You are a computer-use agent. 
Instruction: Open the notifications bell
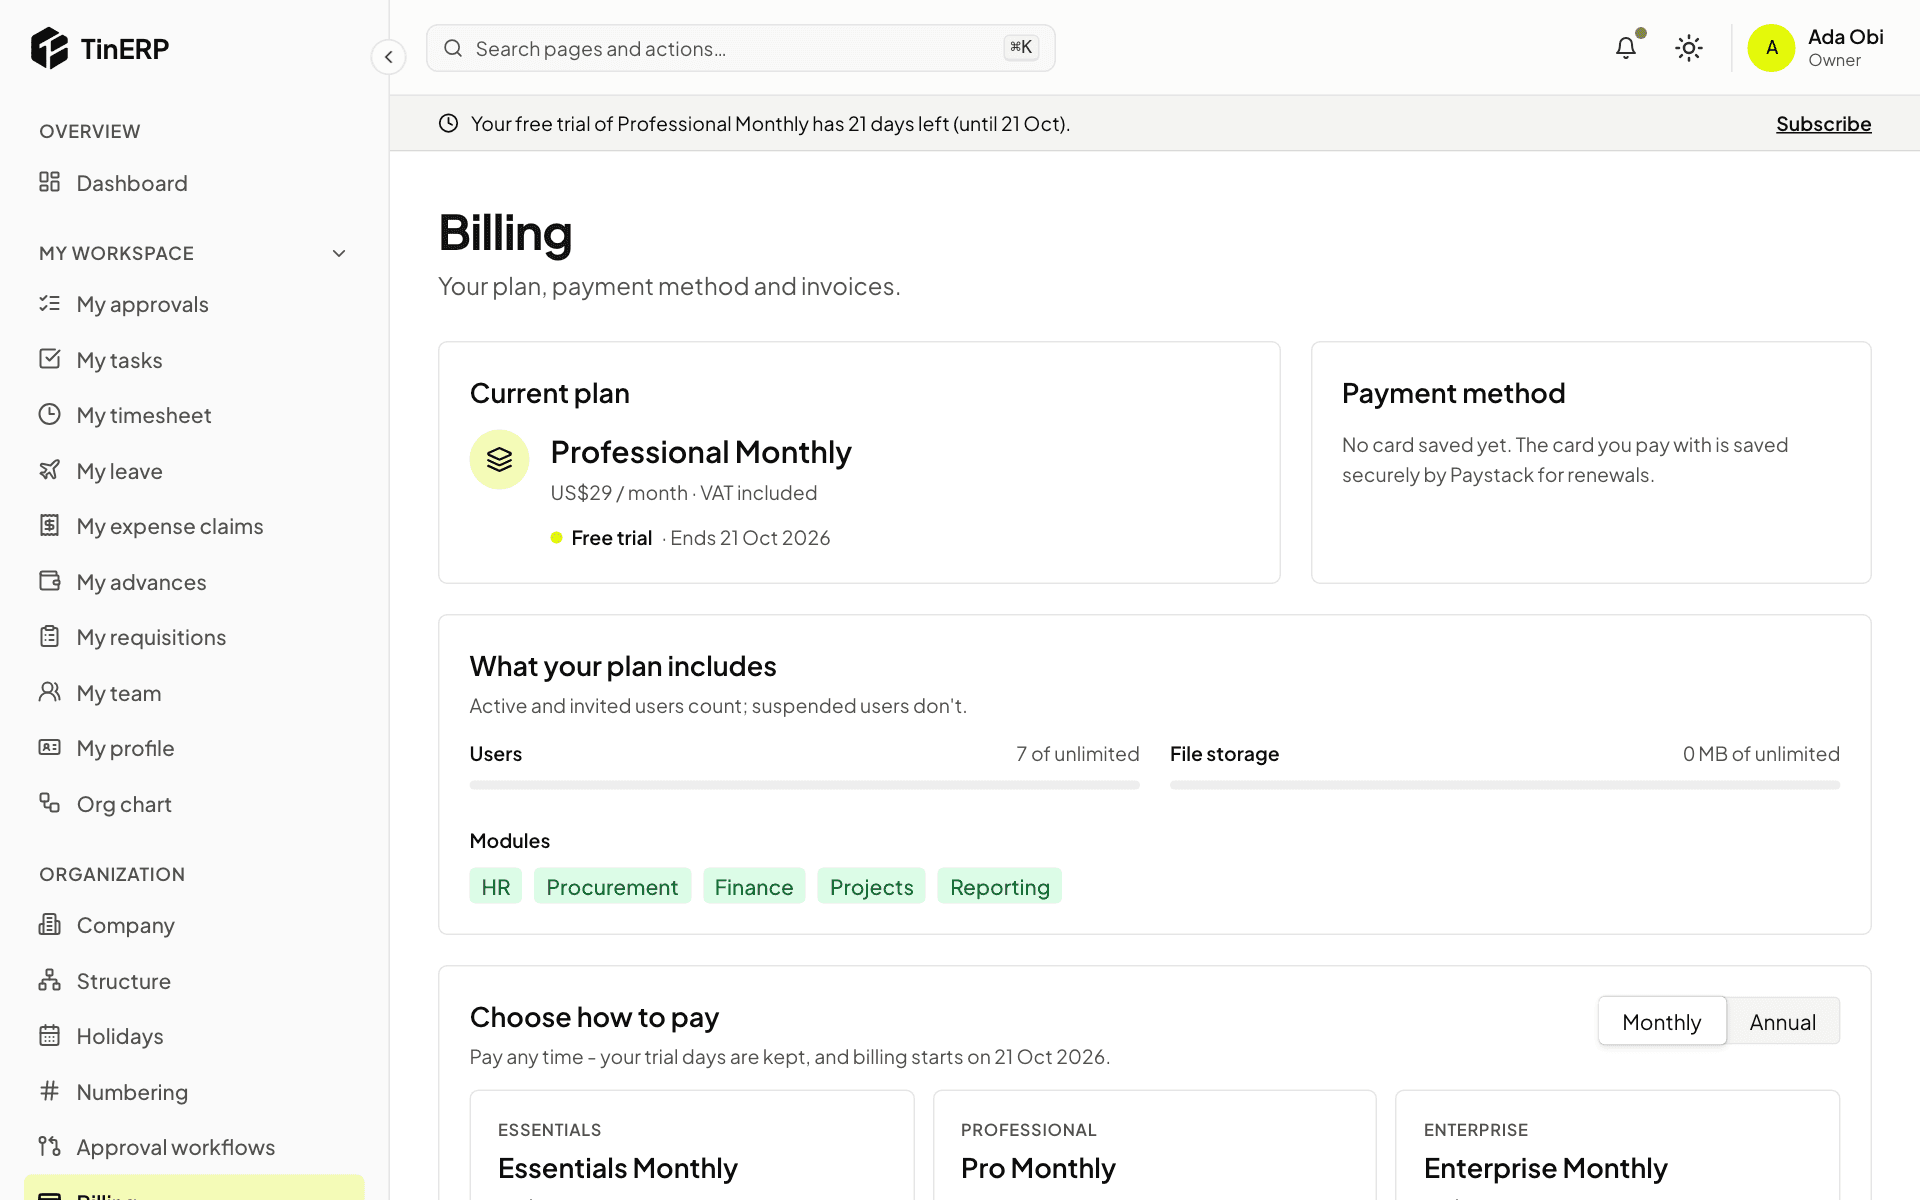pos(1626,48)
